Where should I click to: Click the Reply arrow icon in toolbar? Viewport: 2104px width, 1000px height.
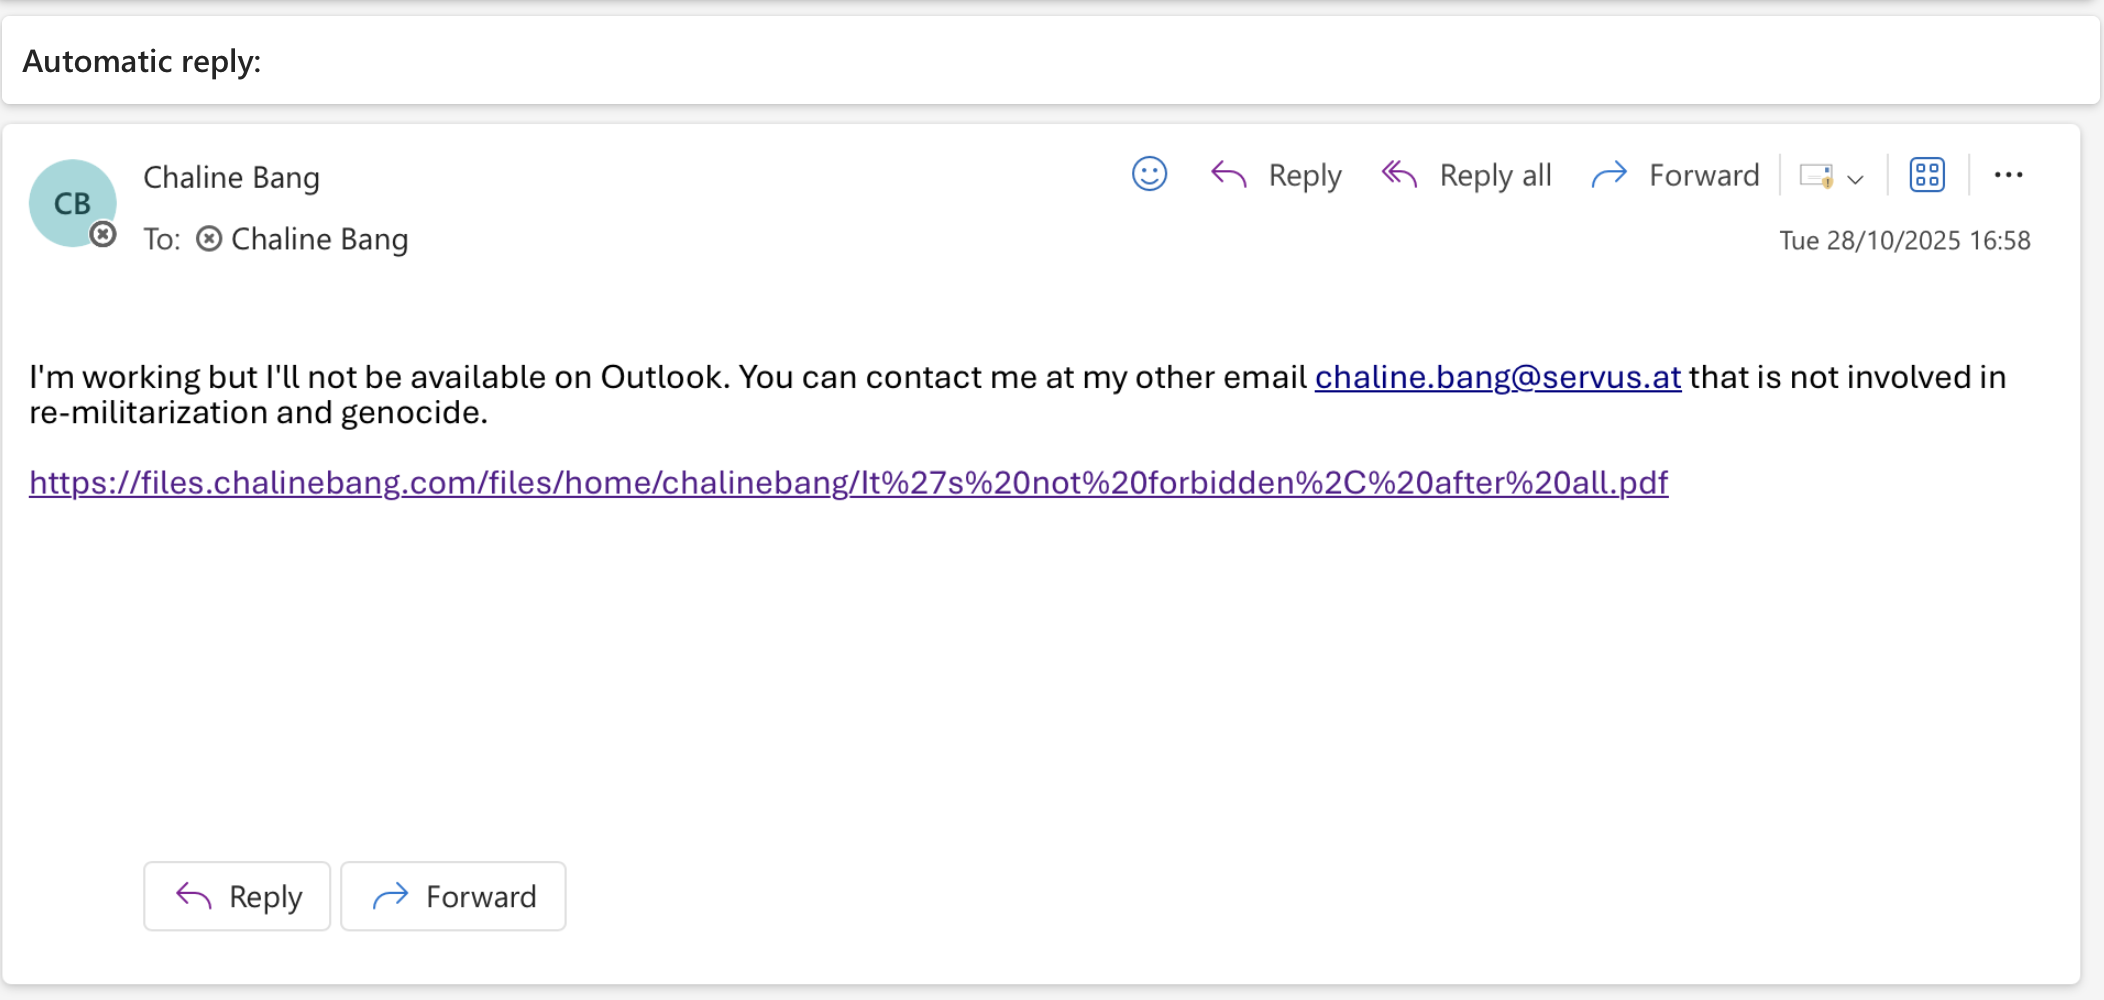tap(1228, 175)
